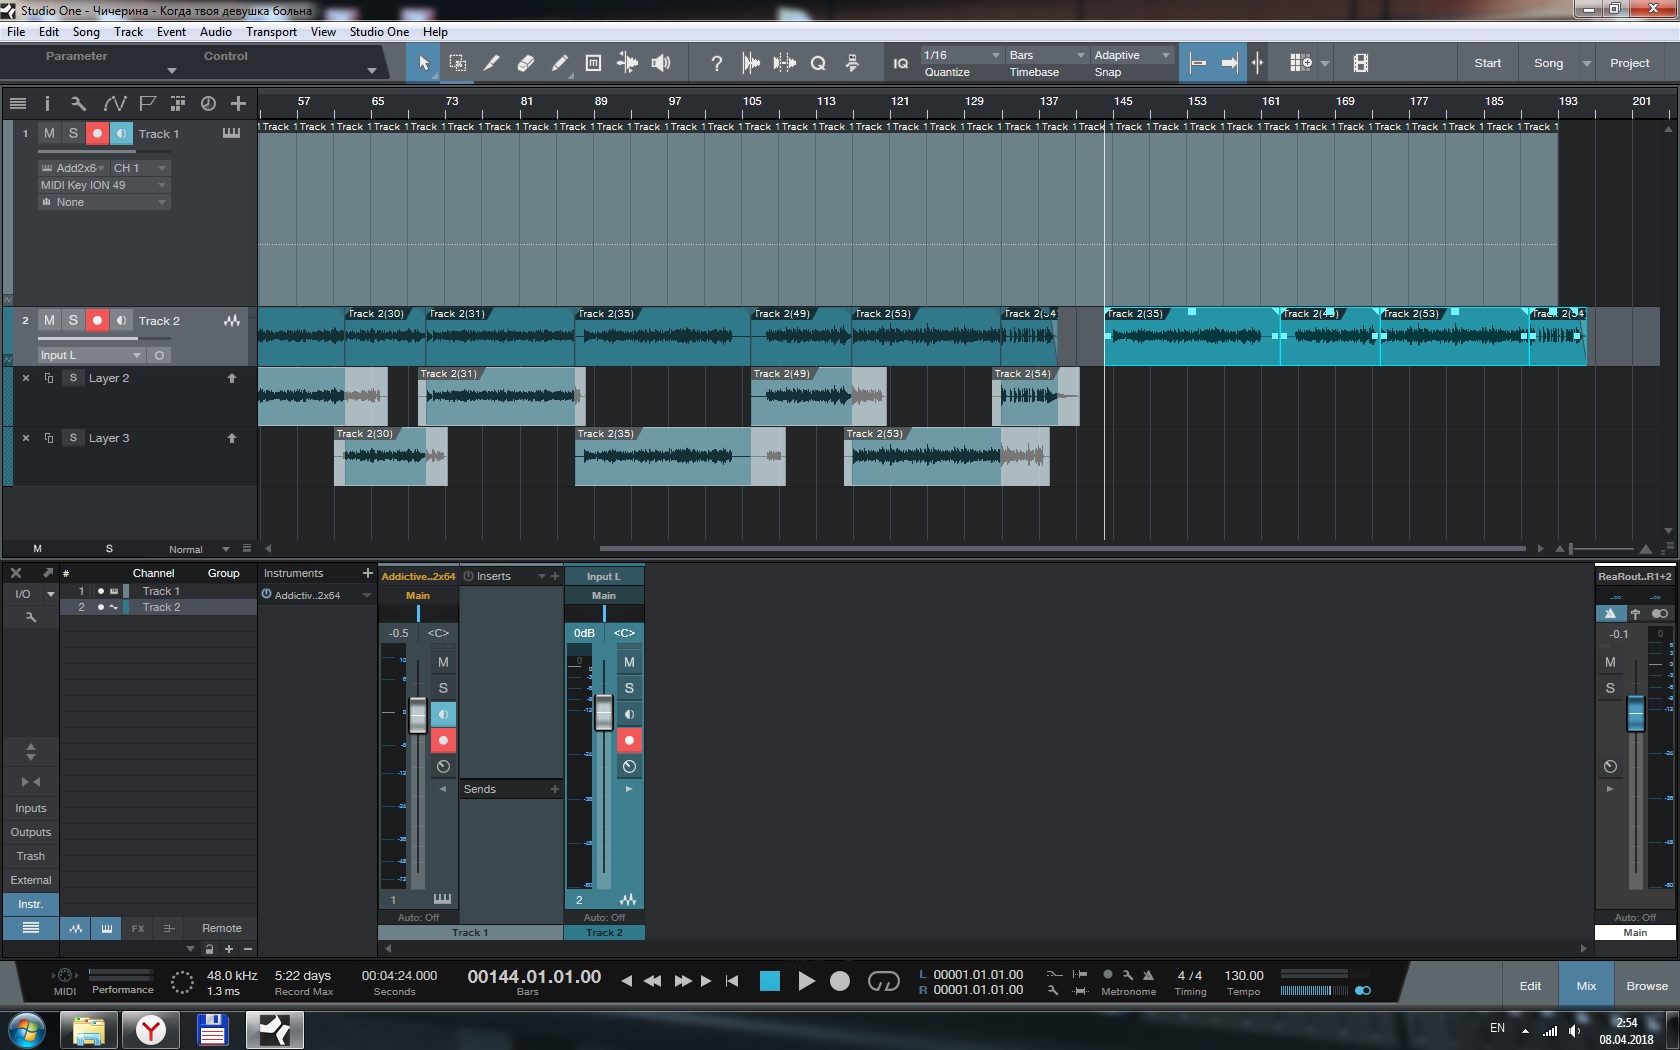
Task: Mute Track 1 in arrangement
Action: click(x=49, y=133)
